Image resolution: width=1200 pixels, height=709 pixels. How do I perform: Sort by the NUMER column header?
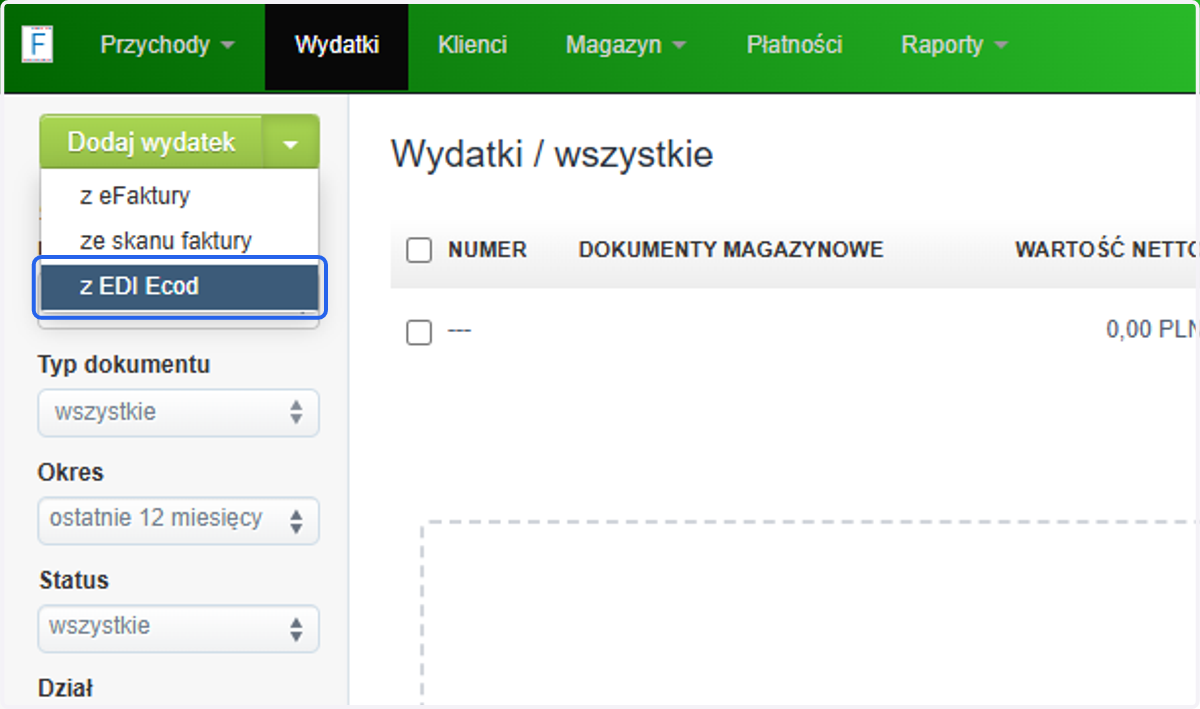[487, 250]
